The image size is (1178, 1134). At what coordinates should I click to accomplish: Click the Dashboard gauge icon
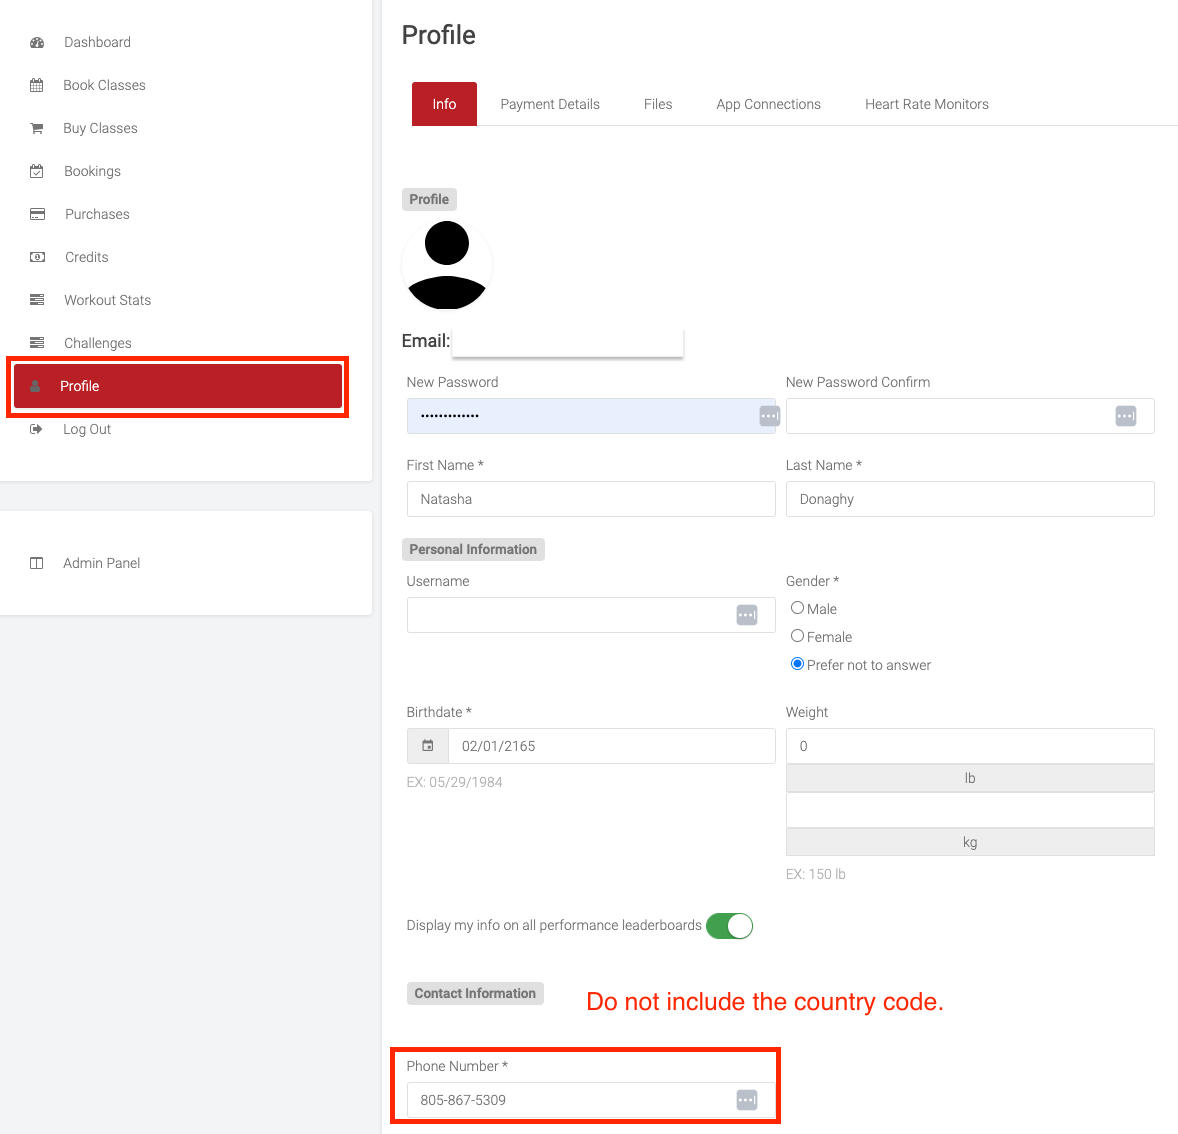(37, 43)
